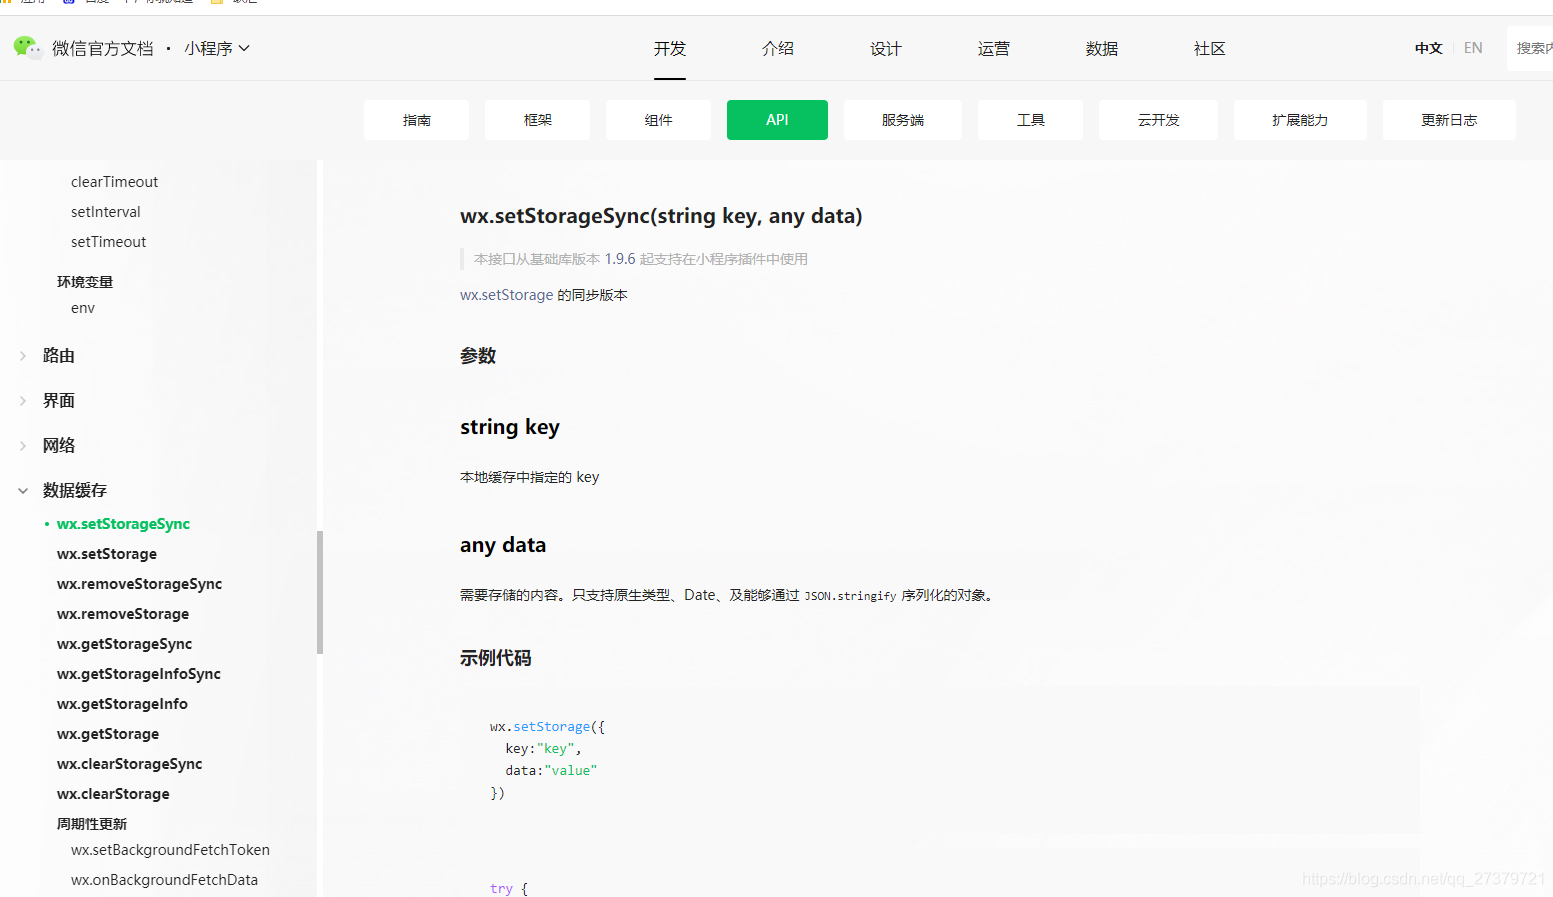
Task: Open clearTimeout in sidebar
Action: click(x=114, y=182)
